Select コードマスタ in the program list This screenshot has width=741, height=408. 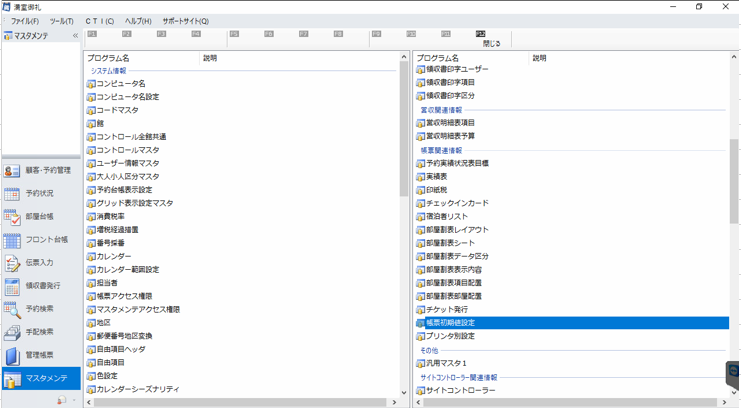pos(117,111)
